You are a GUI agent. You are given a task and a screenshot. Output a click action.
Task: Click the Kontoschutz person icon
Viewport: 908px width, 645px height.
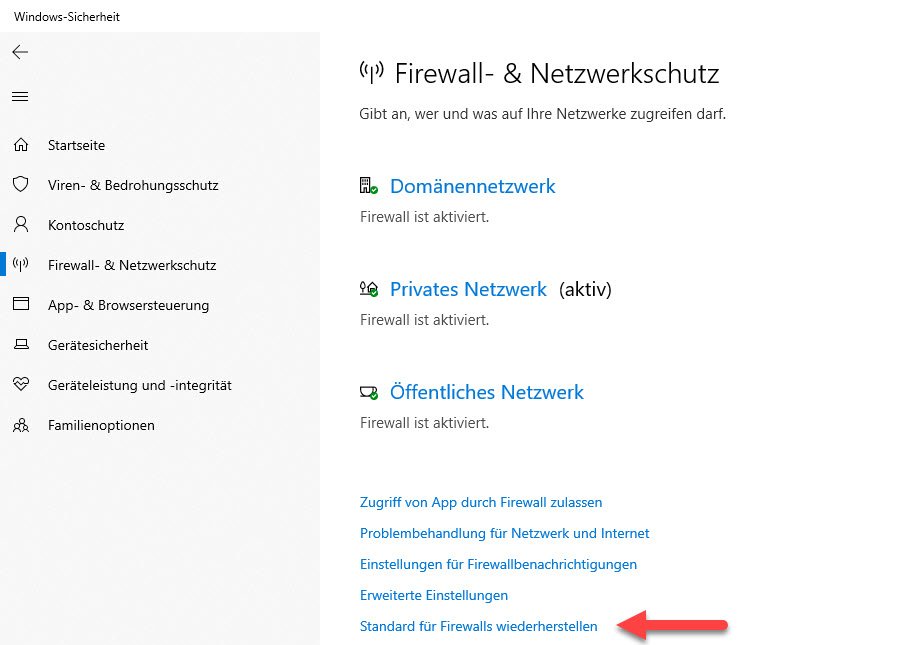20,225
